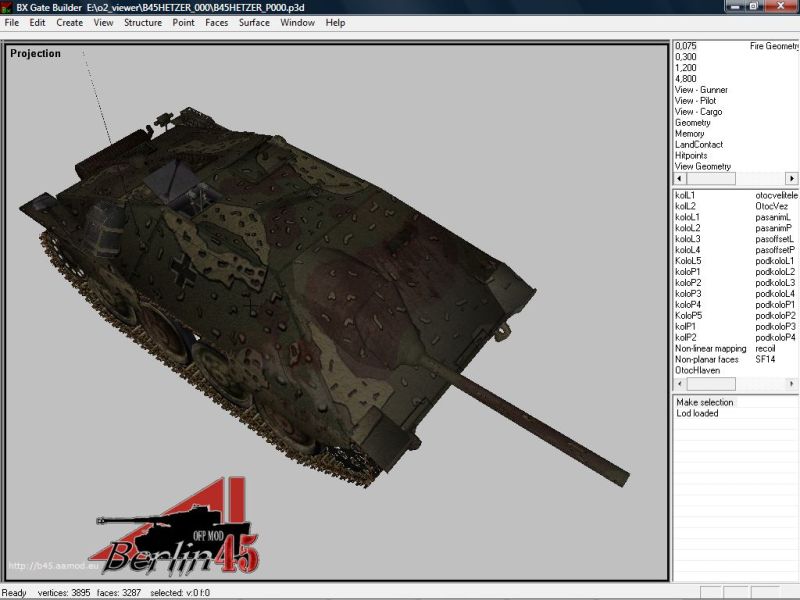
Task: Select the kolL1 named selection
Action: (685, 195)
